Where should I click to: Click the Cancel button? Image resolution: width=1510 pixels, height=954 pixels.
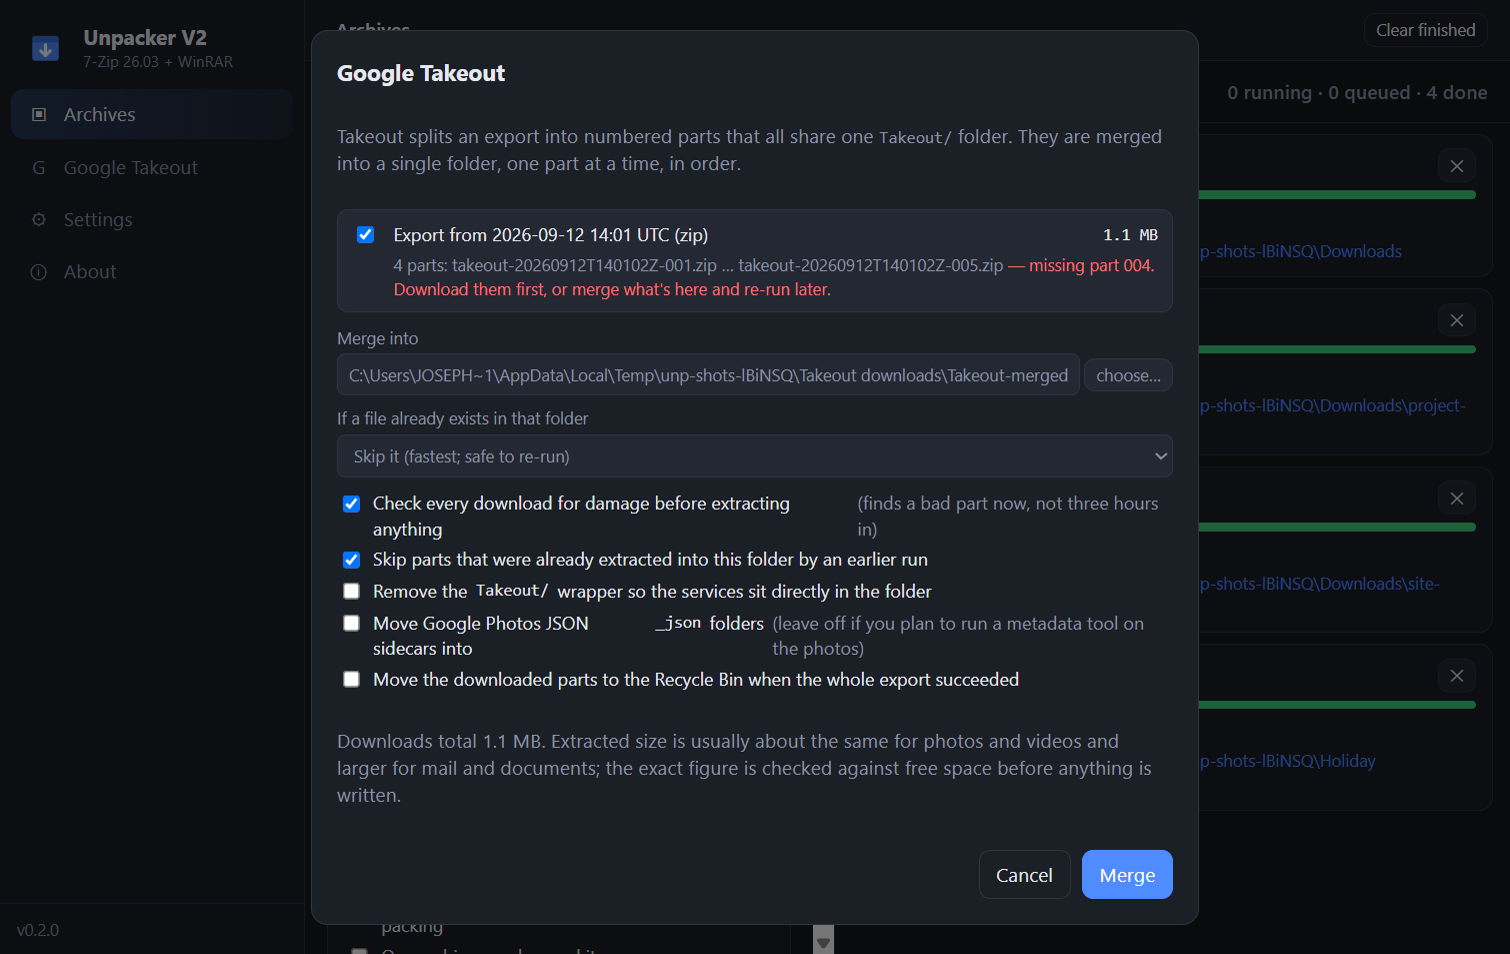(1024, 875)
